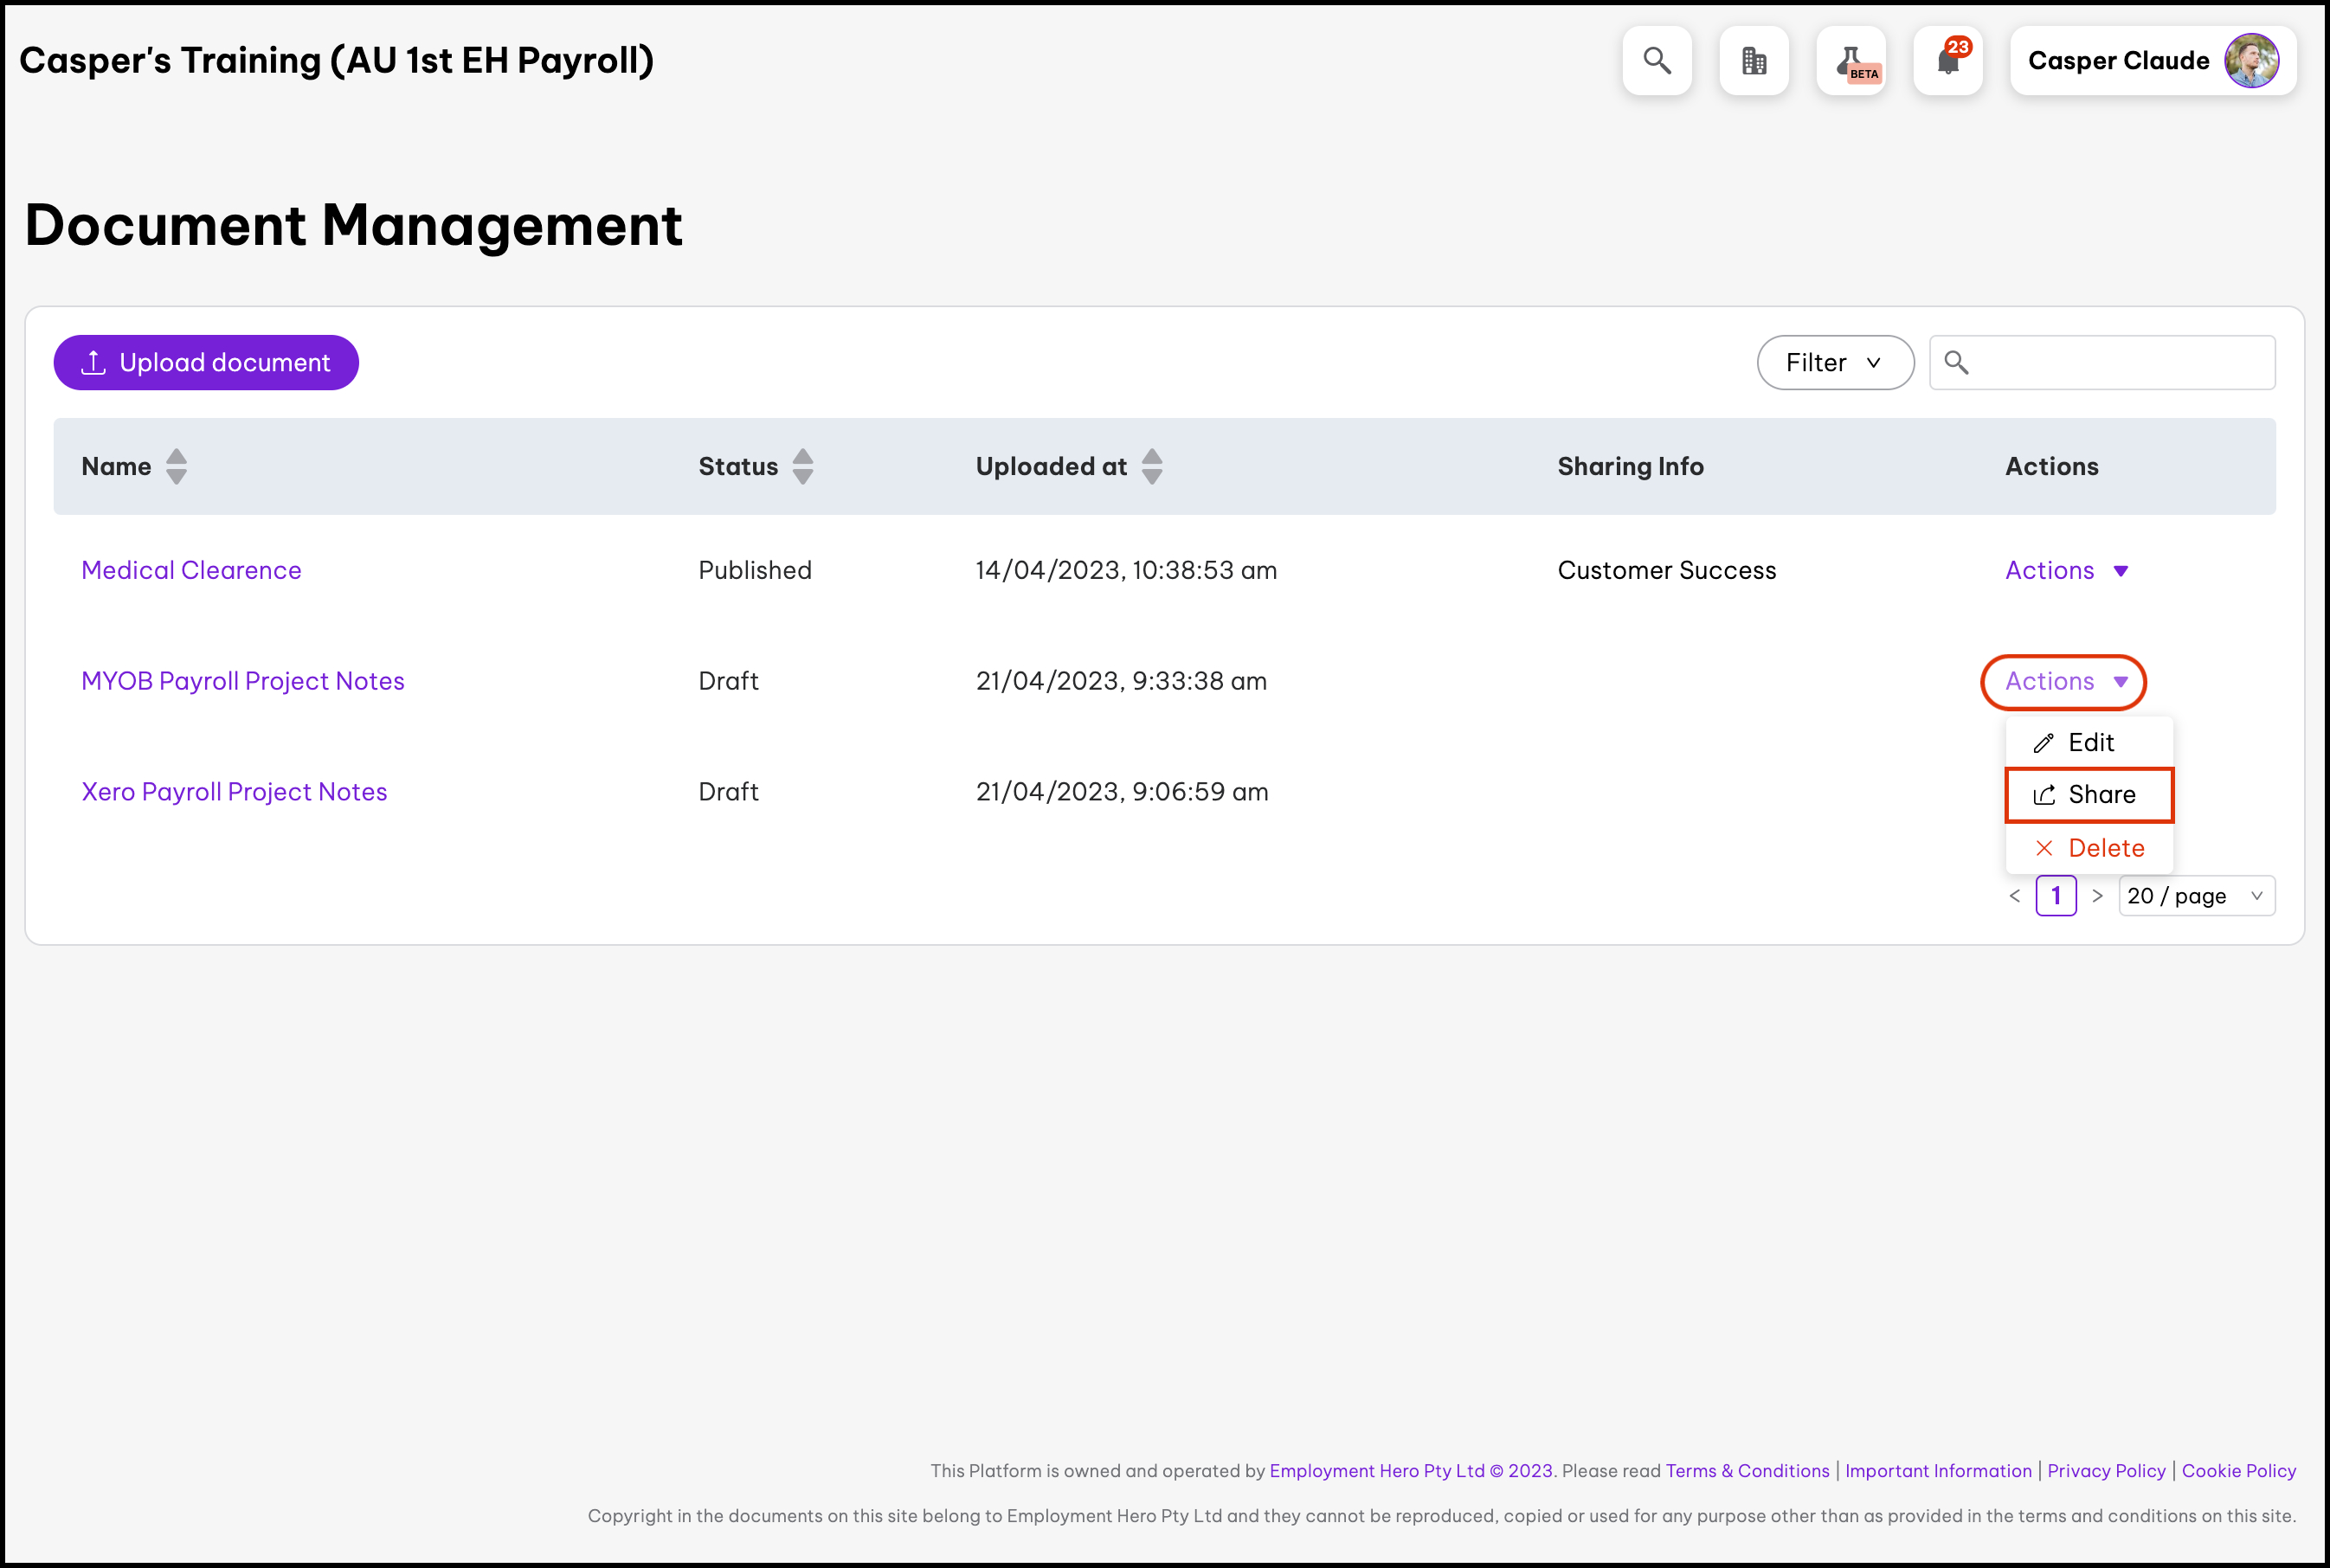This screenshot has width=2330, height=1568.
Task: Click the Upload document button
Action: tap(206, 363)
